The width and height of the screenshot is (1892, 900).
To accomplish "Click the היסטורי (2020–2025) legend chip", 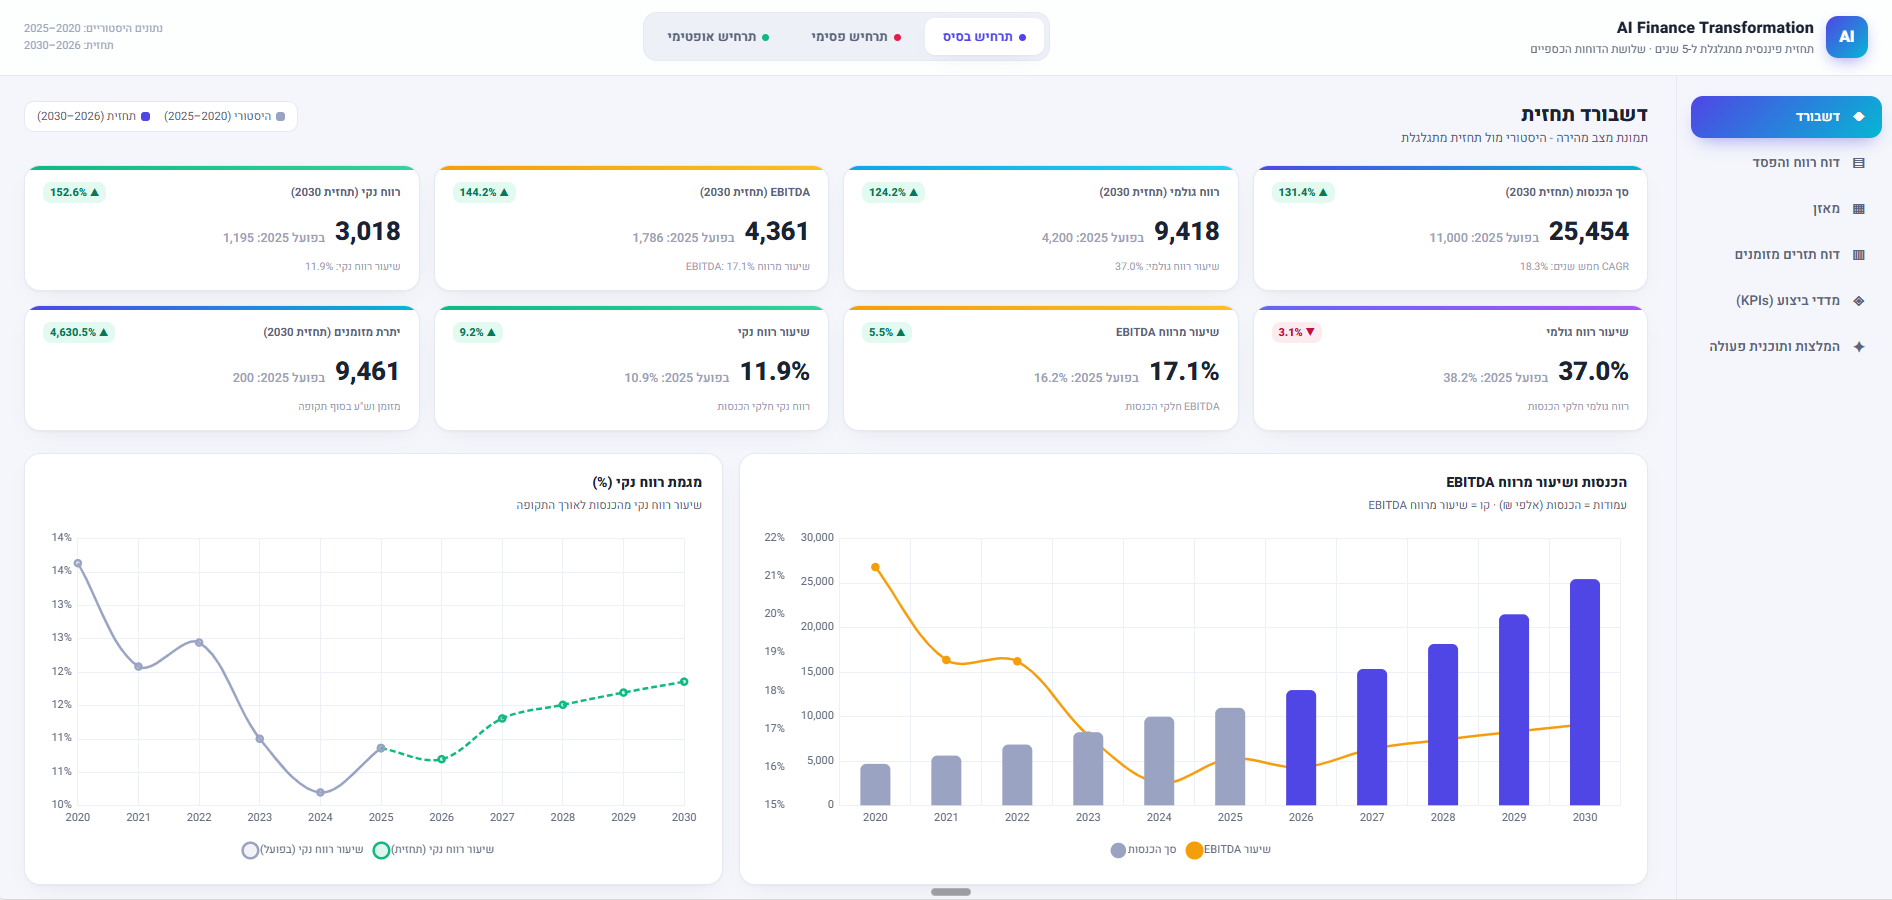I will coord(224,116).
